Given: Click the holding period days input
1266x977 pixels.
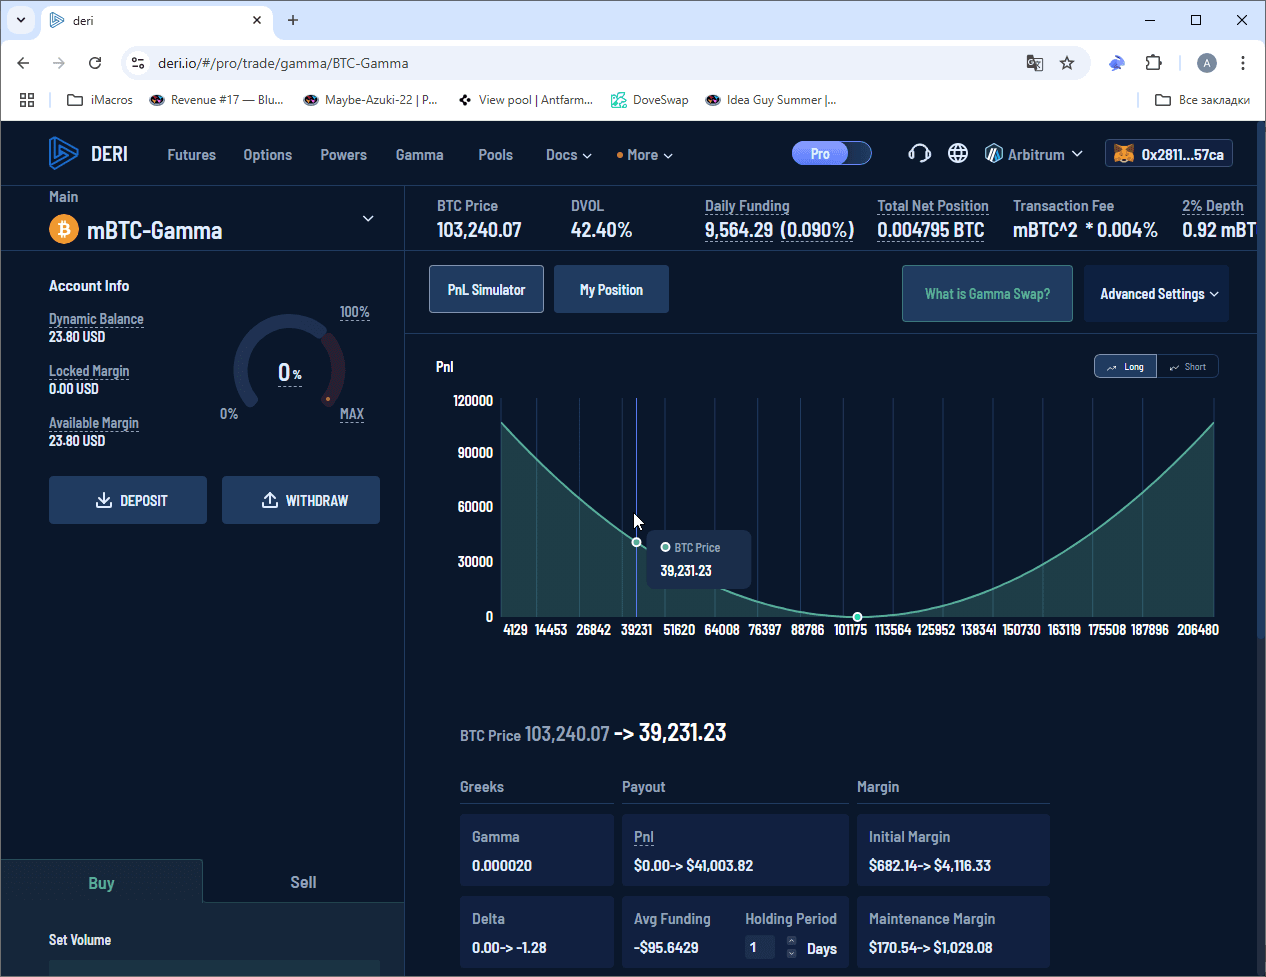Looking at the screenshot, I should 760,947.
